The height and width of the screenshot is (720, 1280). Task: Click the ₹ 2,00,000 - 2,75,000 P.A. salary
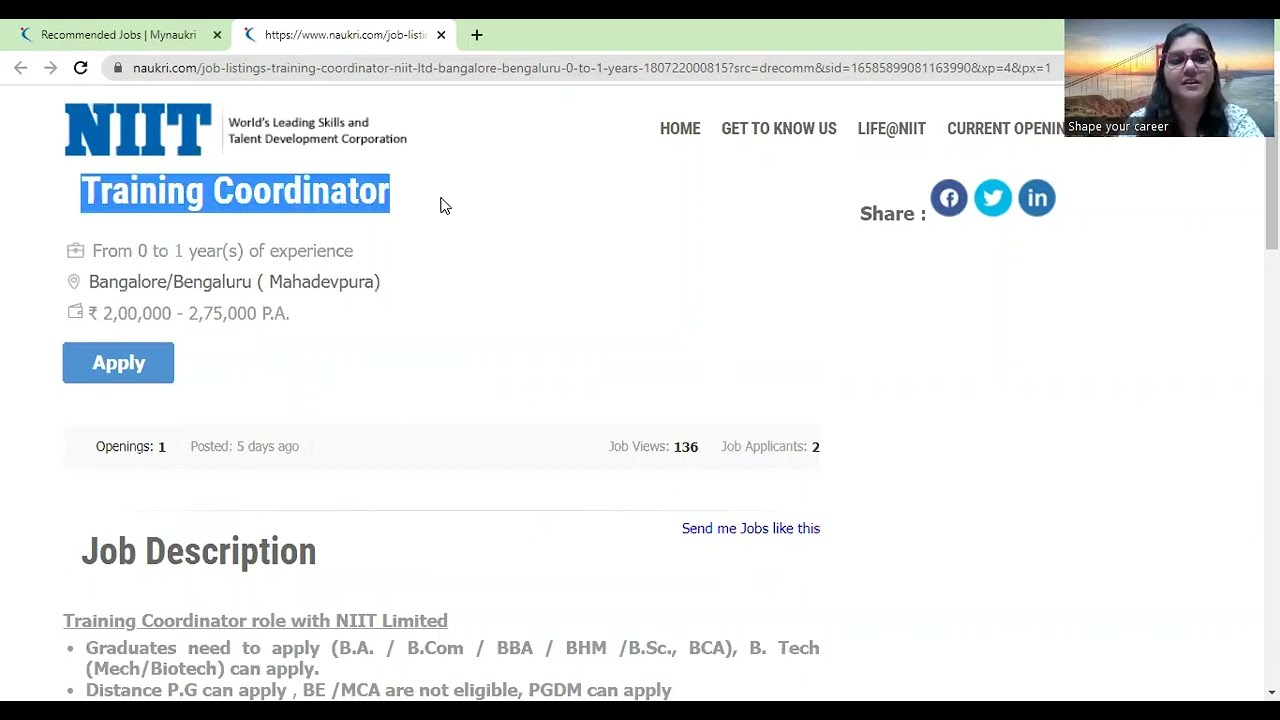point(189,313)
